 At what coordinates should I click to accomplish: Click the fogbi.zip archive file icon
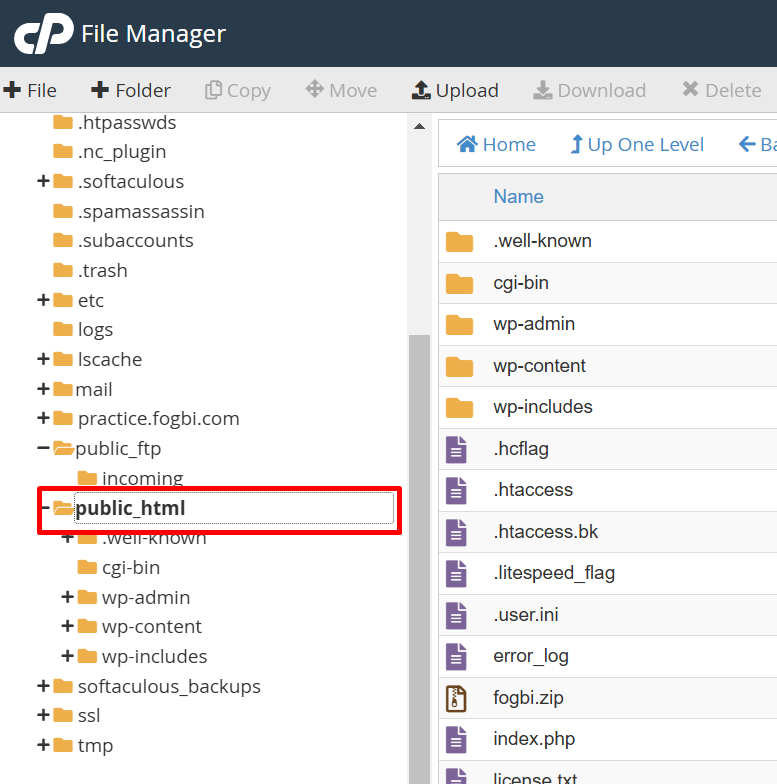456,698
